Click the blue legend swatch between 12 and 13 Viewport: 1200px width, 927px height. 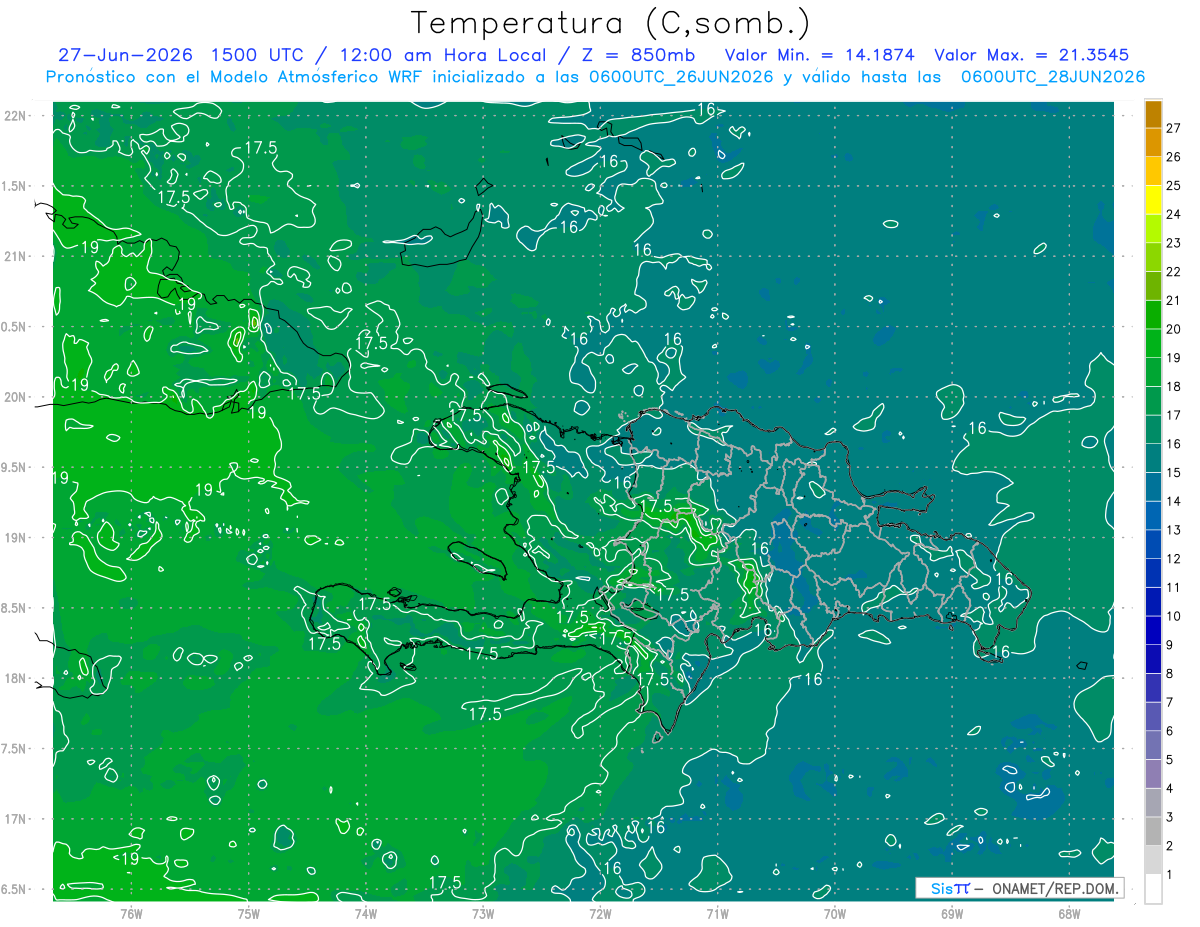point(1153,544)
